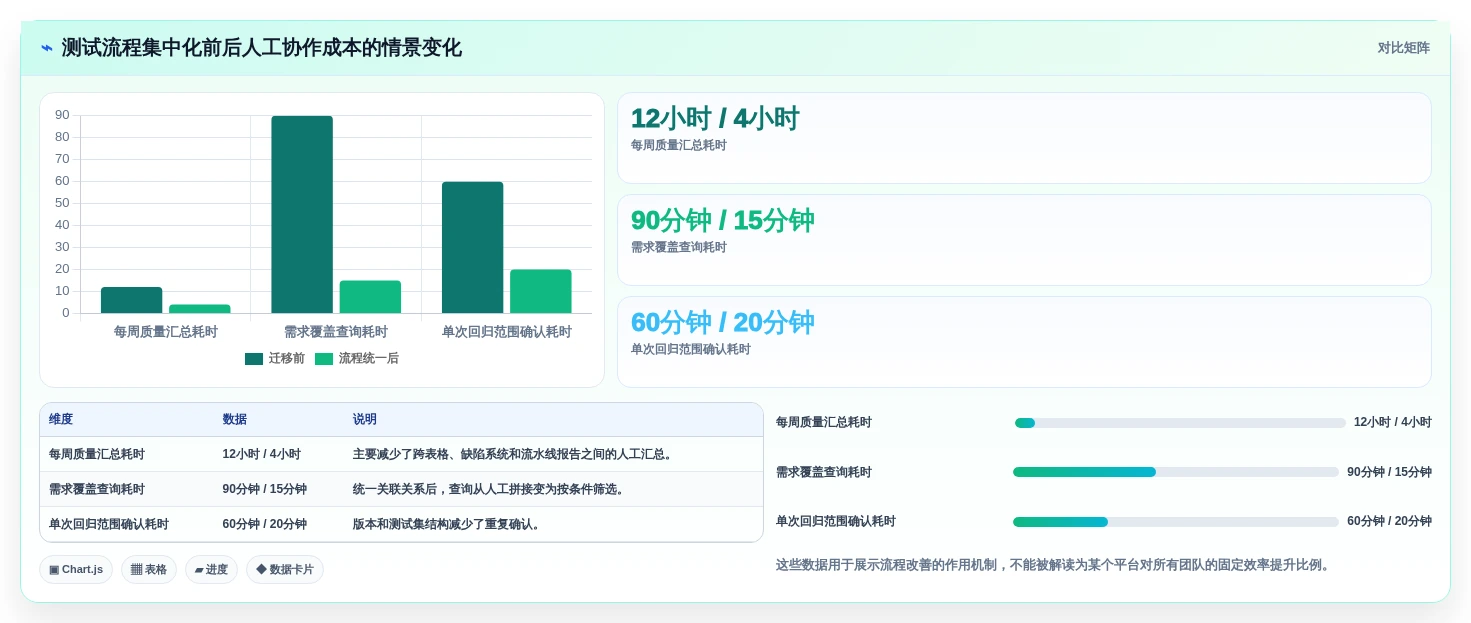Click the lightning icon beside the title

pyautogui.click(x=47, y=48)
